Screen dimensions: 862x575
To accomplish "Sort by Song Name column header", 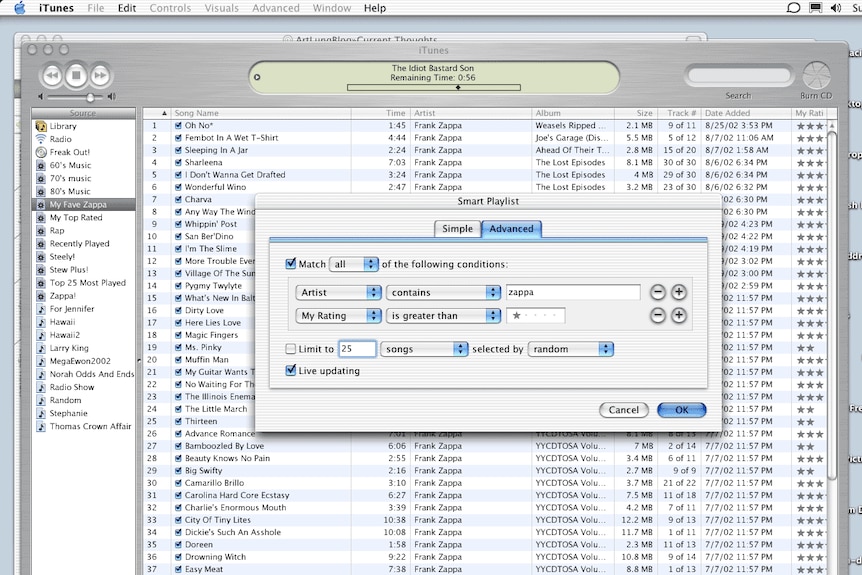I will pyautogui.click(x=261, y=113).
